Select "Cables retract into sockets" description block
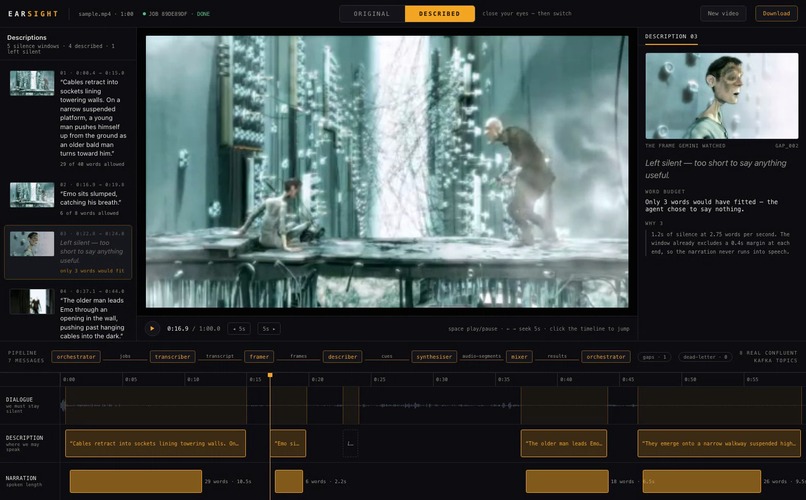 [x=155, y=443]
